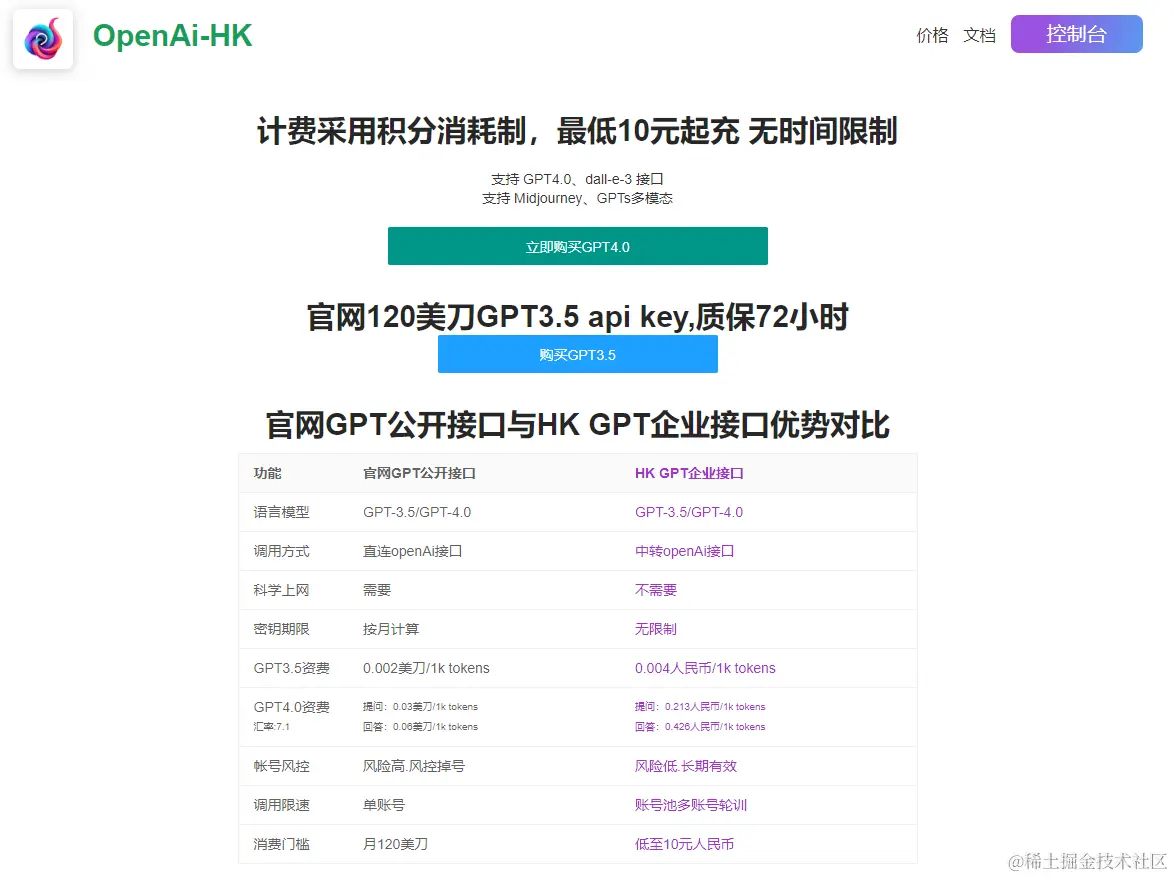
Task: Click the 直连openAi接口 cell
Action: click(413, 551)
